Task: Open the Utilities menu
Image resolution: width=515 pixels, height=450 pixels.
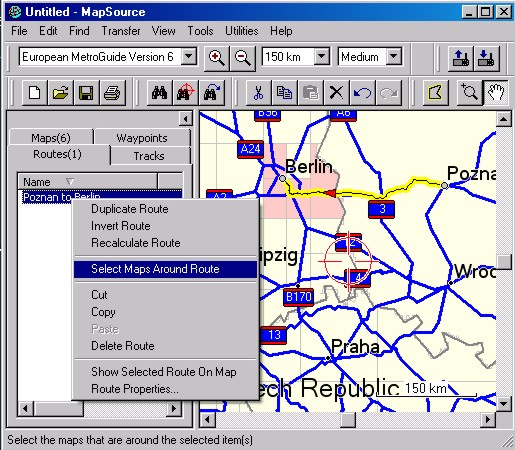Action: click(x=242, y=31)
